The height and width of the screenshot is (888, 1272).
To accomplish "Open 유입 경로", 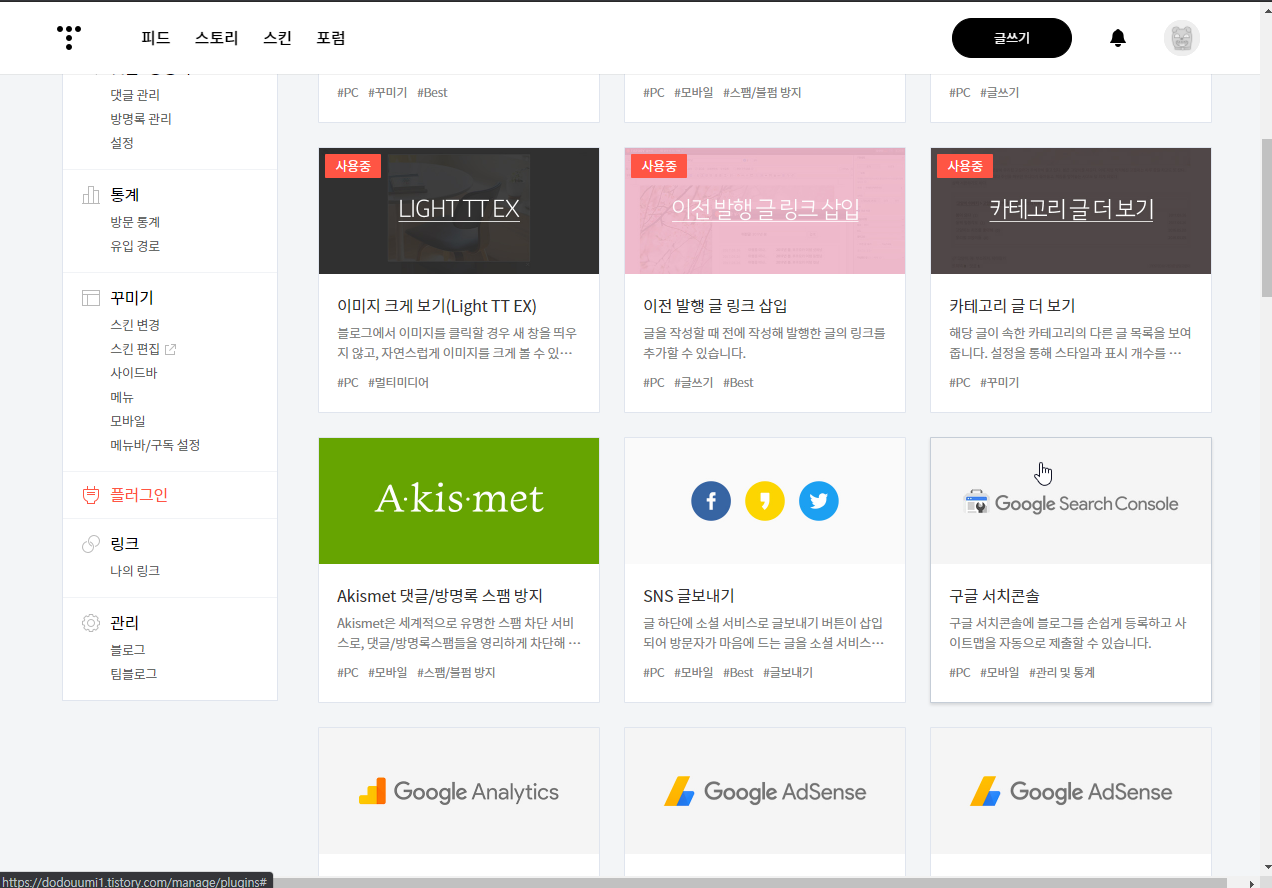I will (135, 246).
